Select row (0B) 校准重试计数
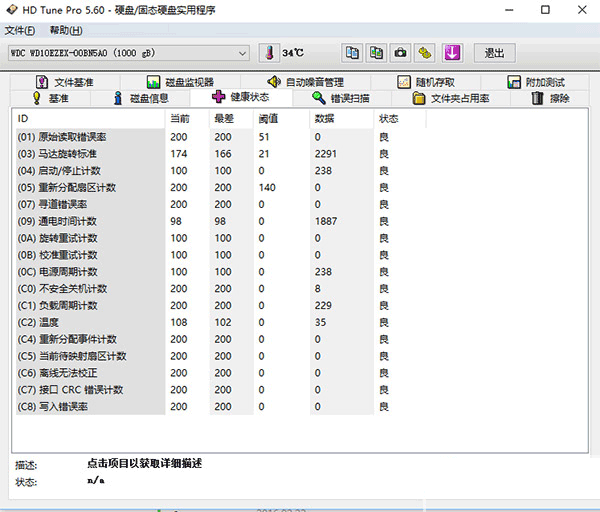 [220, 255]
